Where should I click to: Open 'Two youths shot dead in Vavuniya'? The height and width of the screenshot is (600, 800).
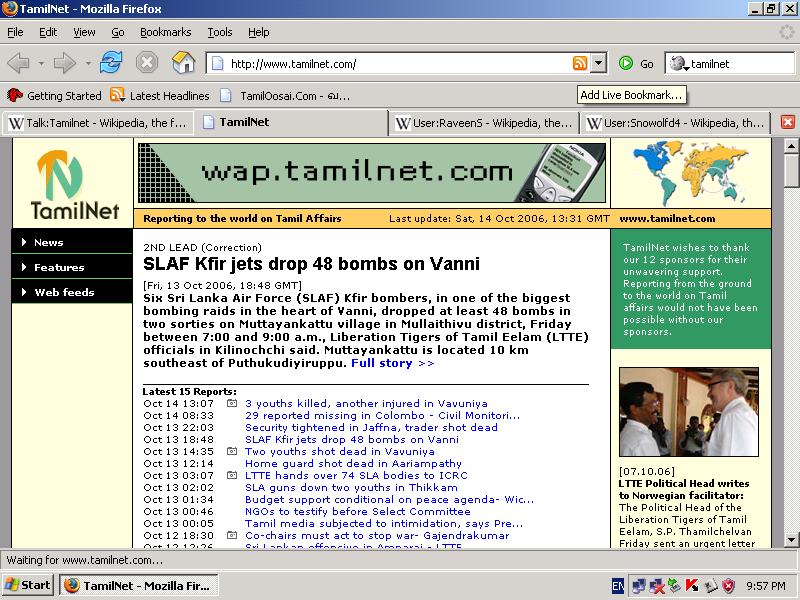tap(340, 452)
